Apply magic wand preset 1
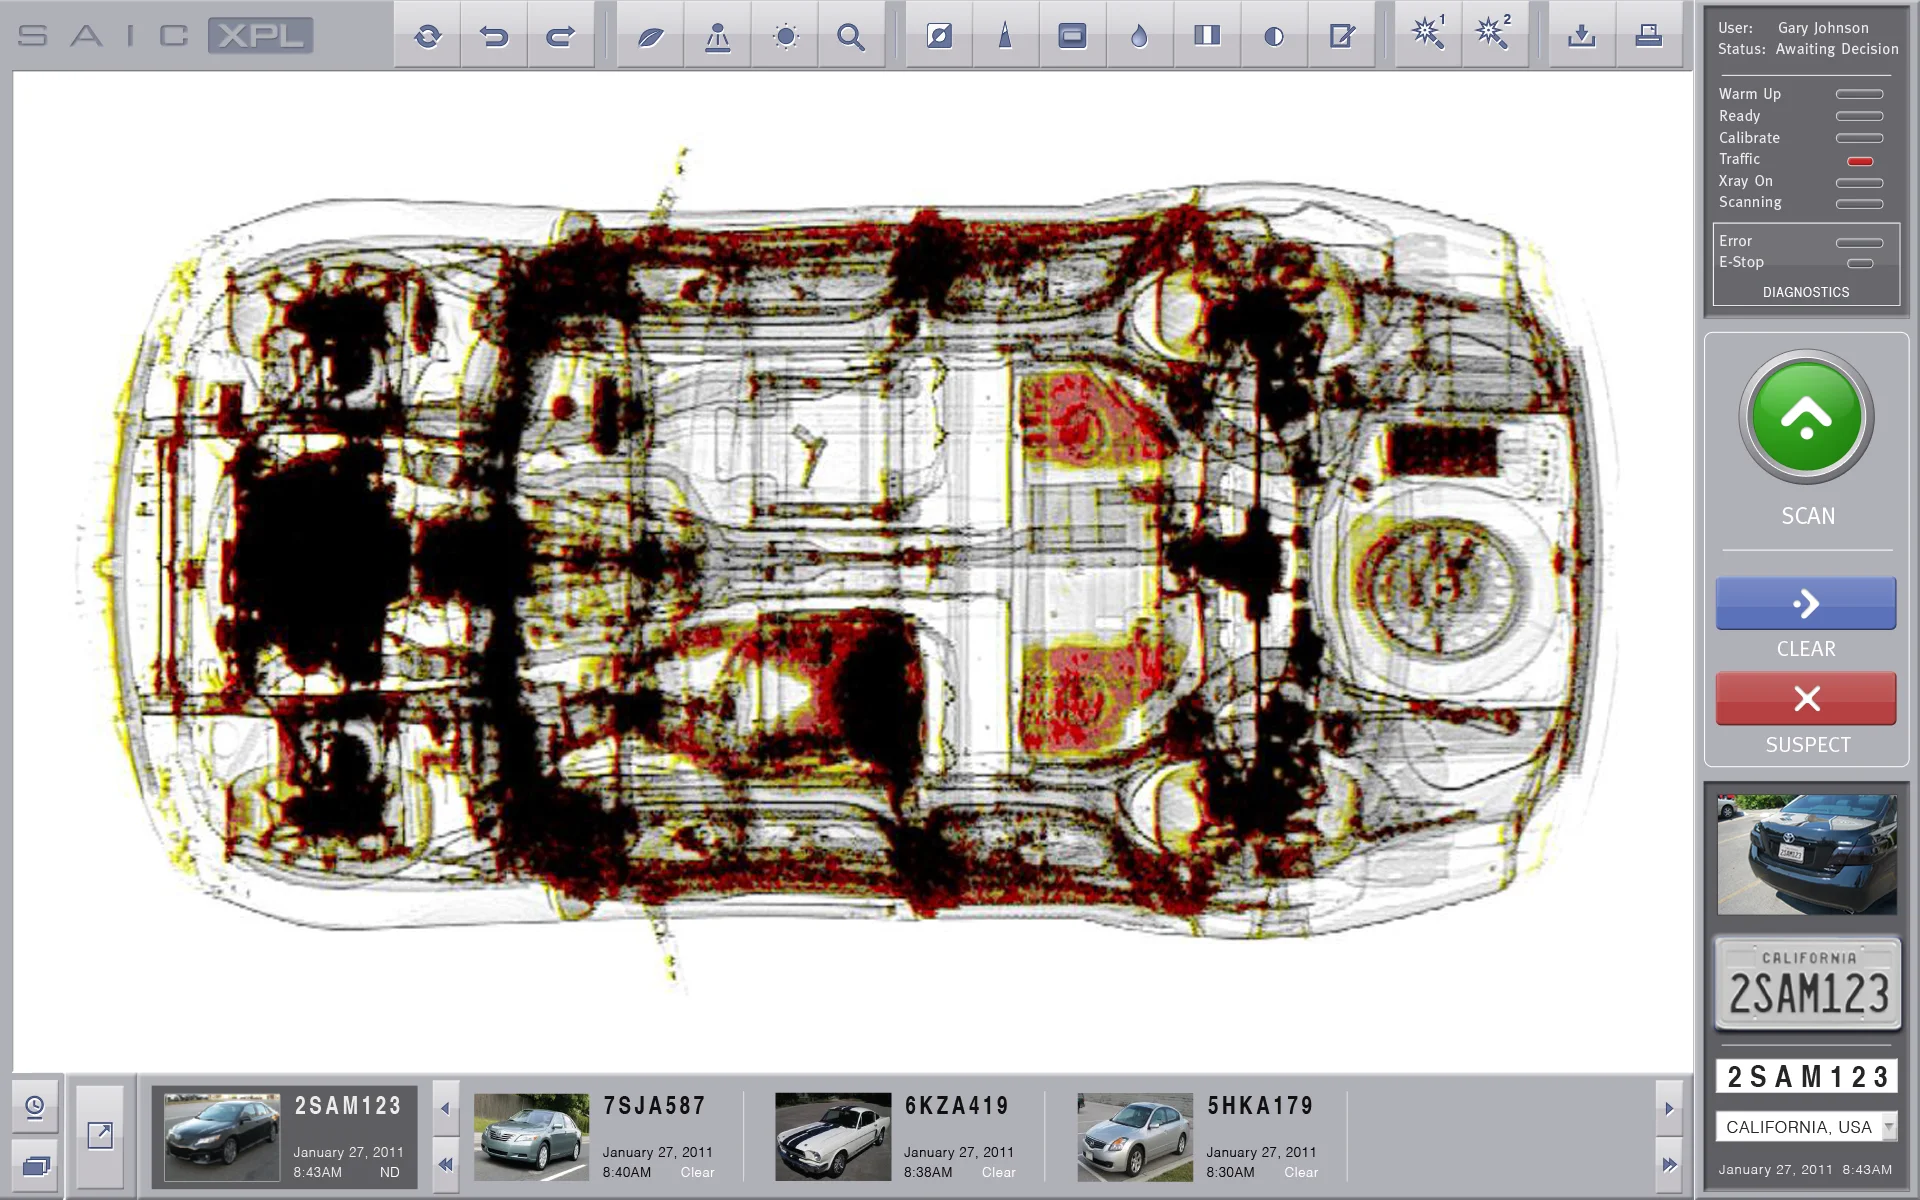1920x1200 pixels. 1427,34
